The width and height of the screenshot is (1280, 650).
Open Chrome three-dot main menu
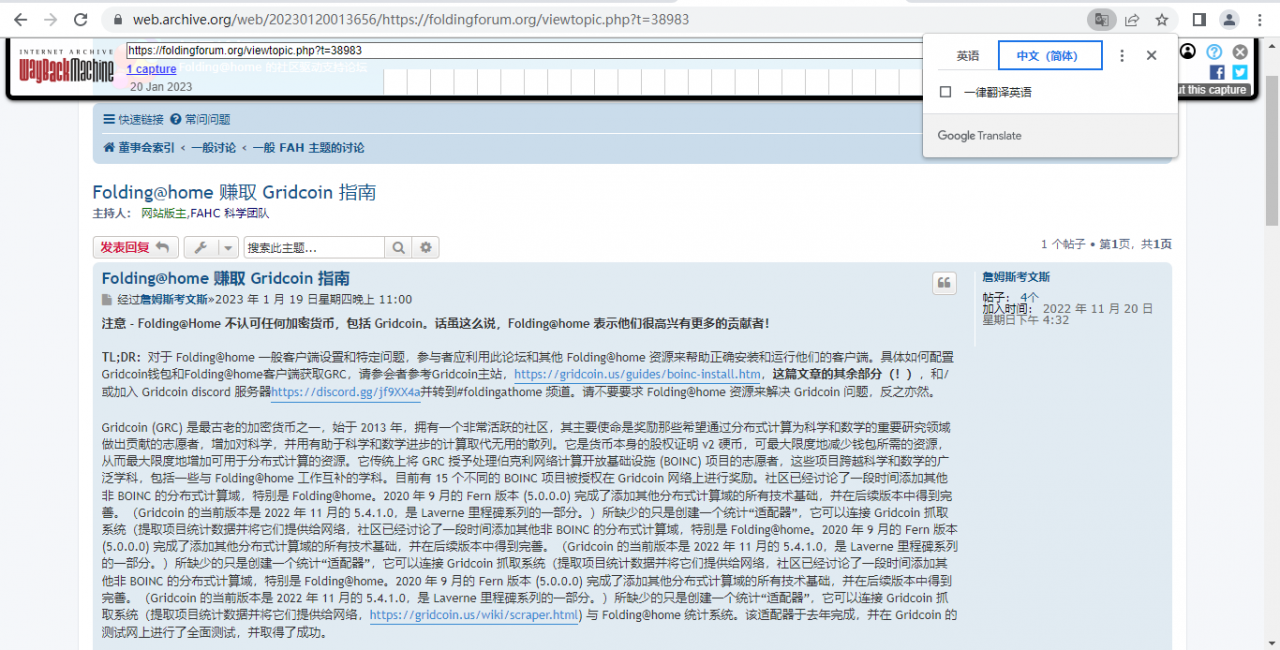pos(1260,19)
